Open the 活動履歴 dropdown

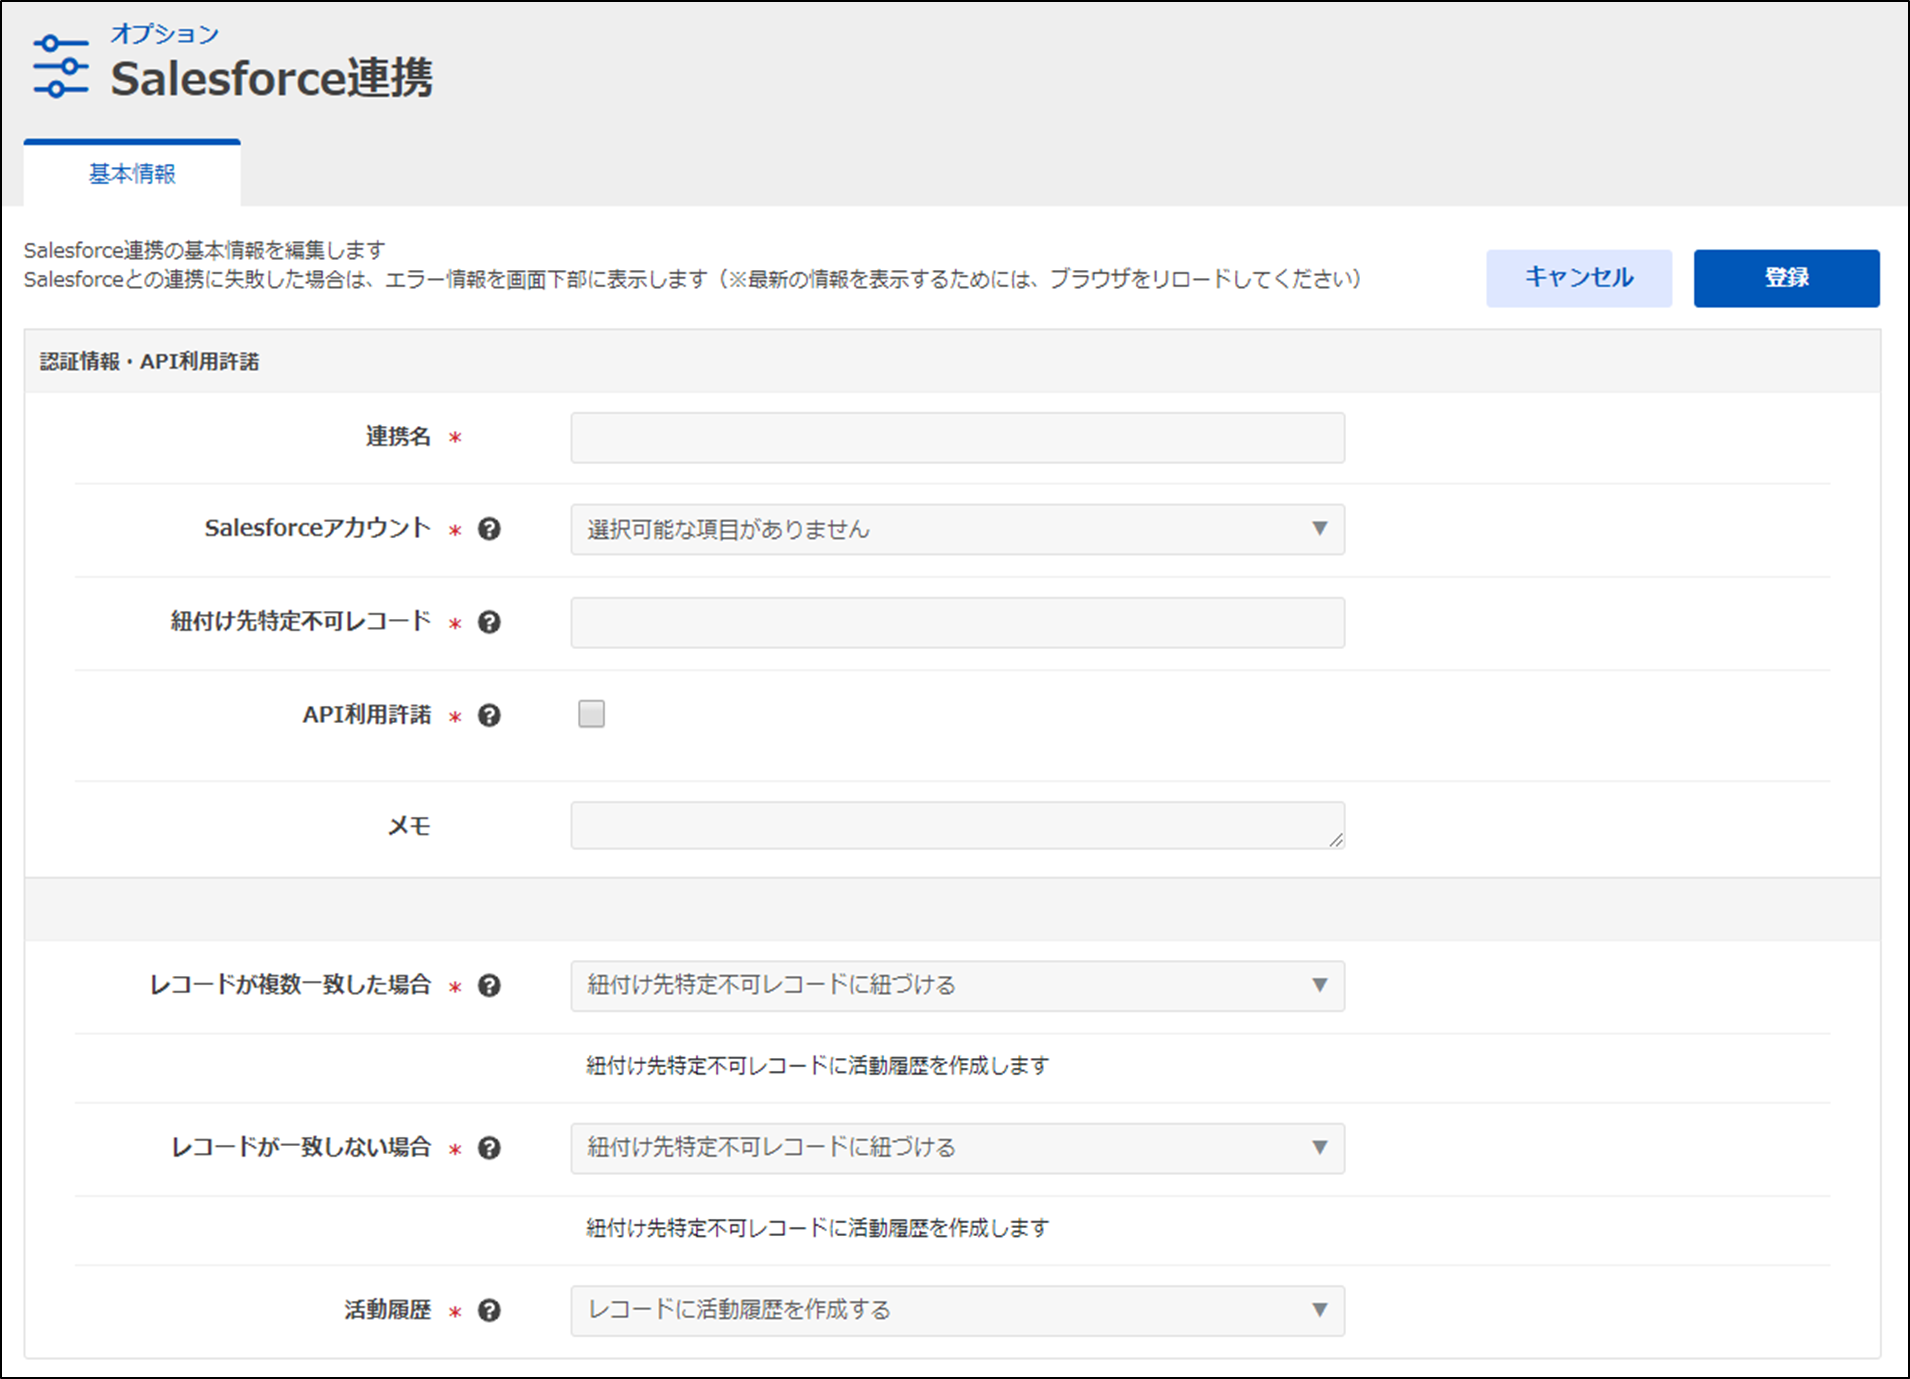coord(957,1311)
